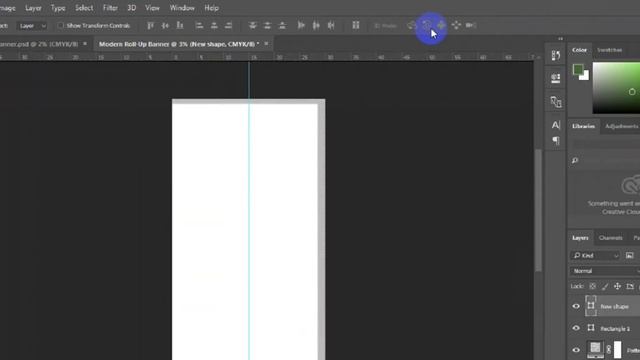Viewport: 640px width, 360px height.
Task: Switch to Modern Roll-Up Banner document tab
Action: tap(179, 44)
